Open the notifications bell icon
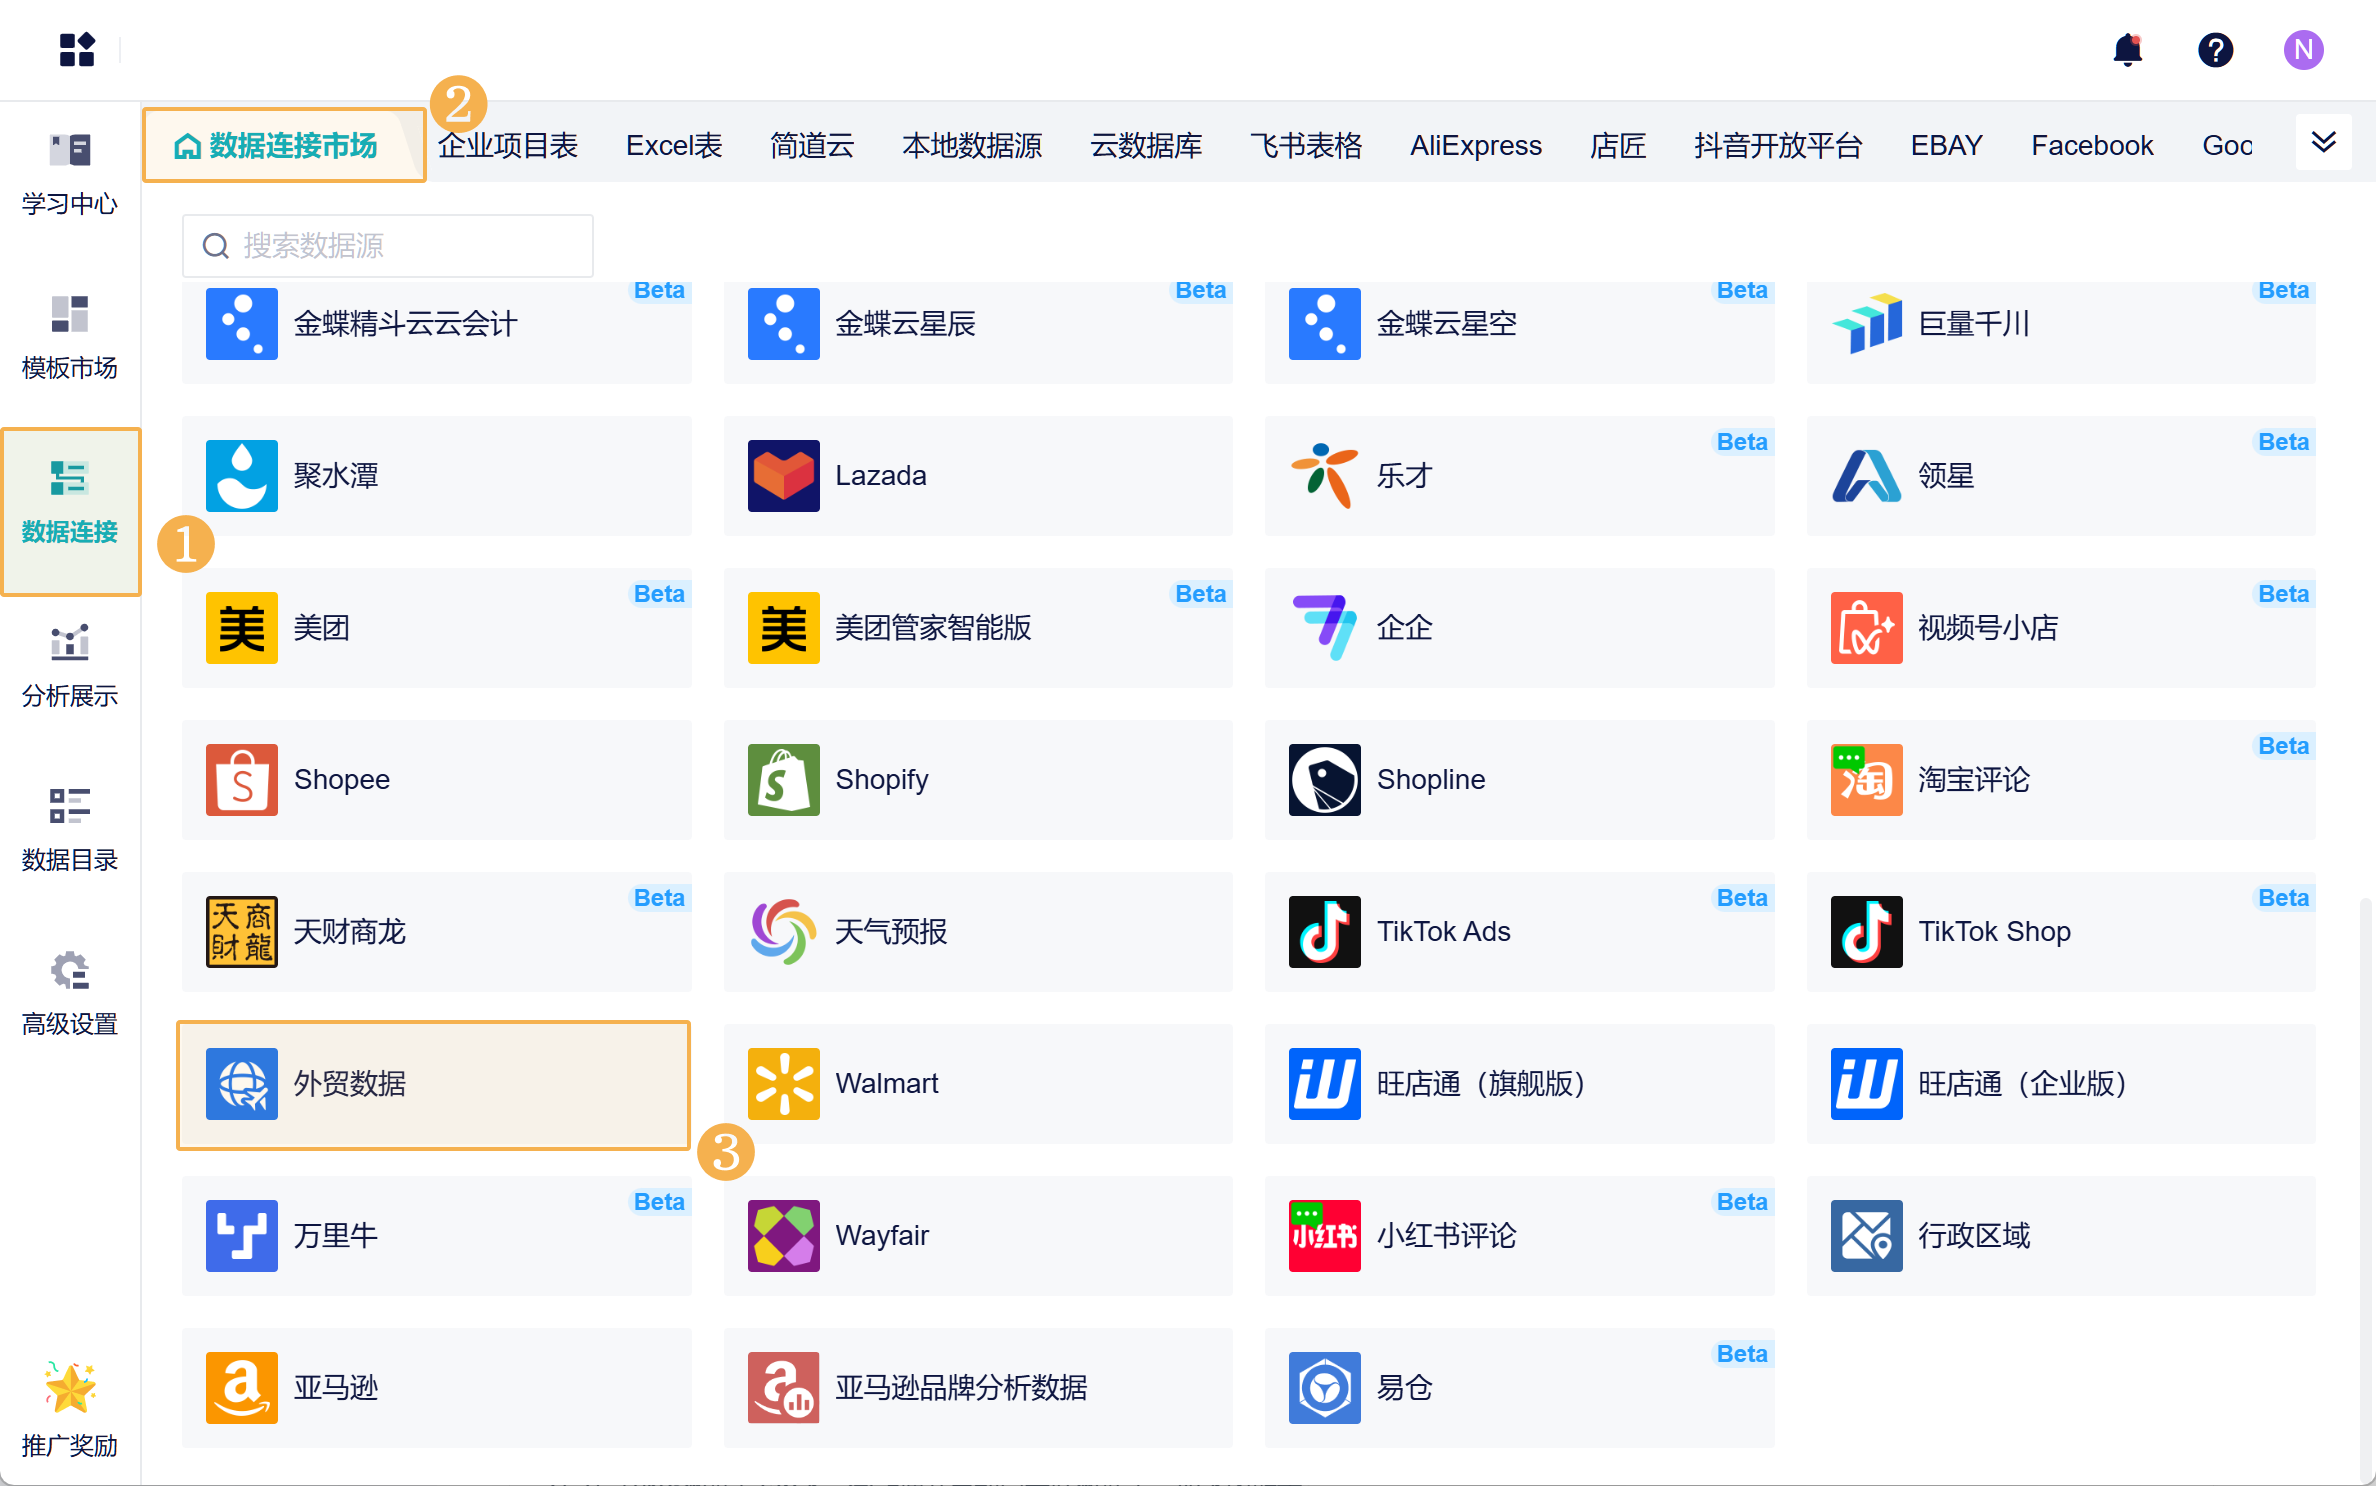Screen dimensions: 2376x1486 pyautogui.click(x=2127, y=50)
